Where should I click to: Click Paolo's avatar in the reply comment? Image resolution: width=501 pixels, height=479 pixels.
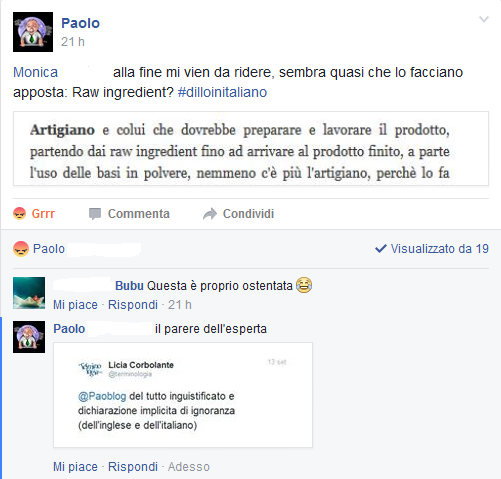tap(29, 337)
